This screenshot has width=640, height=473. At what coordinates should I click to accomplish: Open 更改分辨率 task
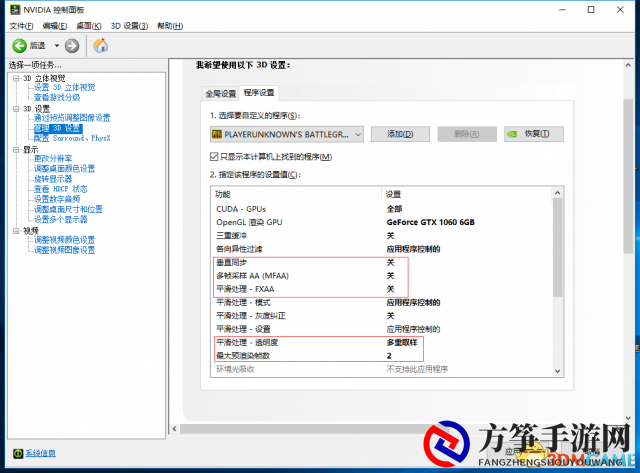53,158
